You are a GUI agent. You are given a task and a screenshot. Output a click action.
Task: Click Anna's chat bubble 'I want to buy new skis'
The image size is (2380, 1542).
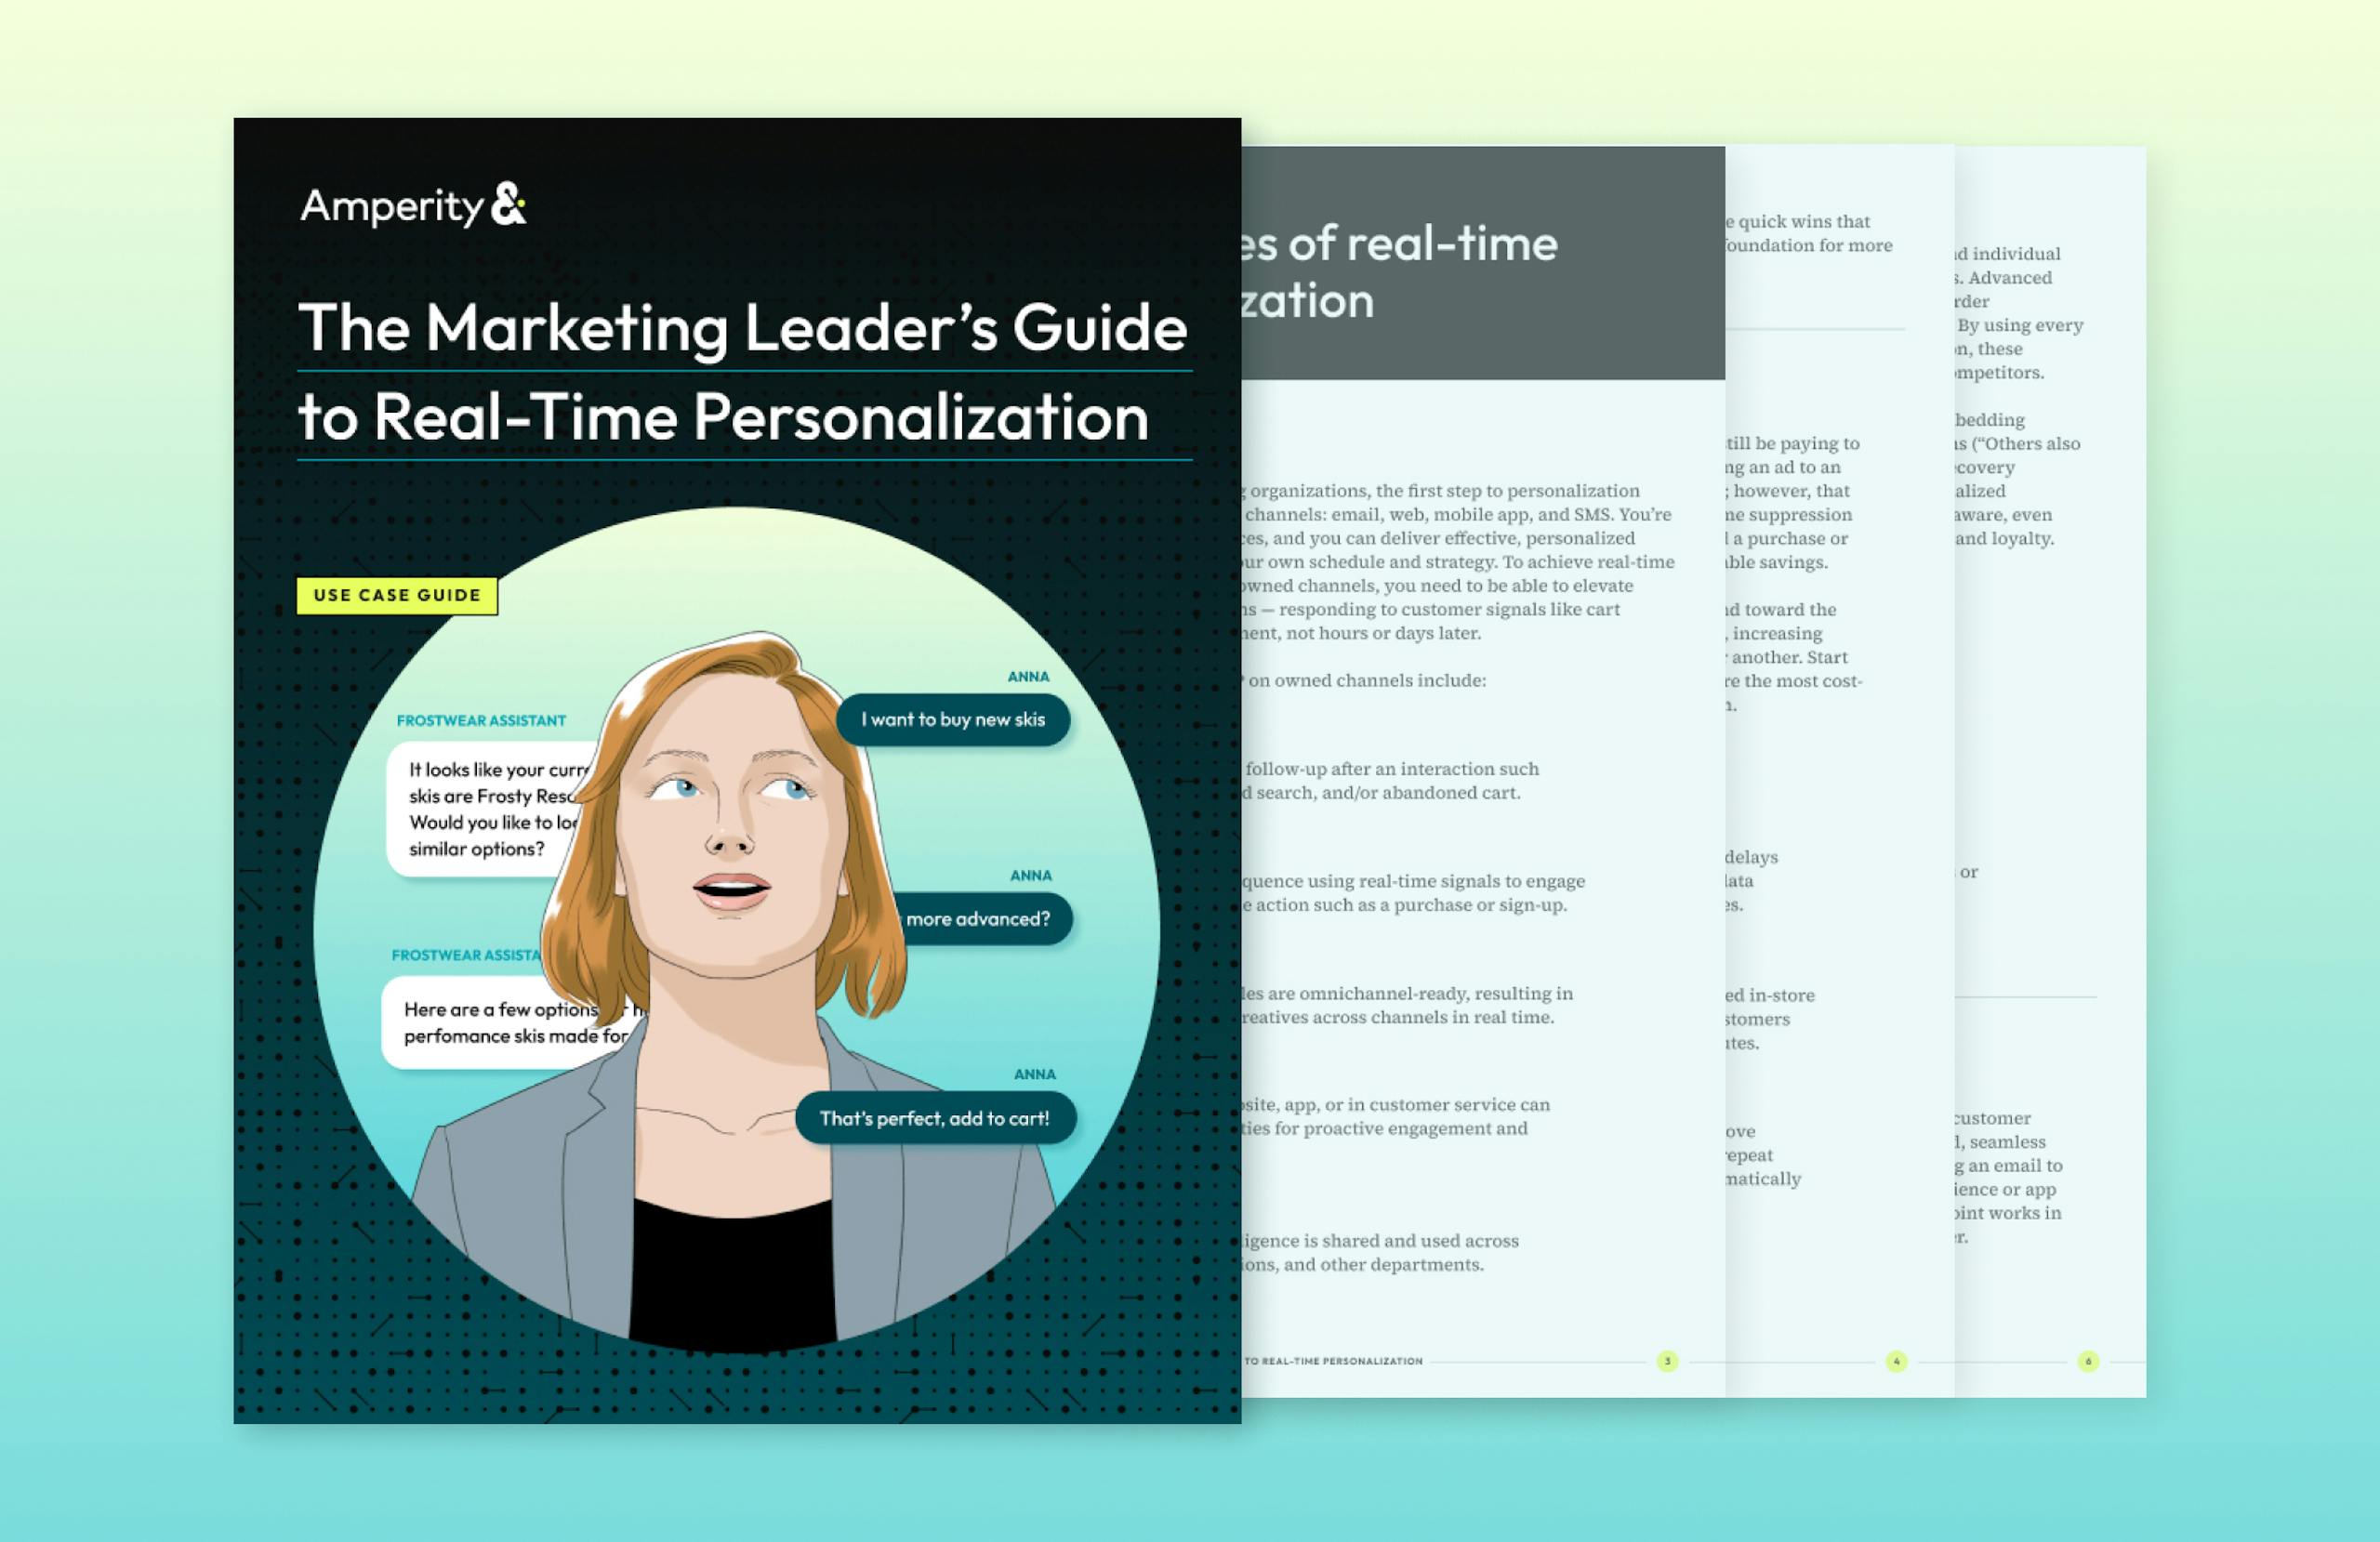[x=955, y=718]
